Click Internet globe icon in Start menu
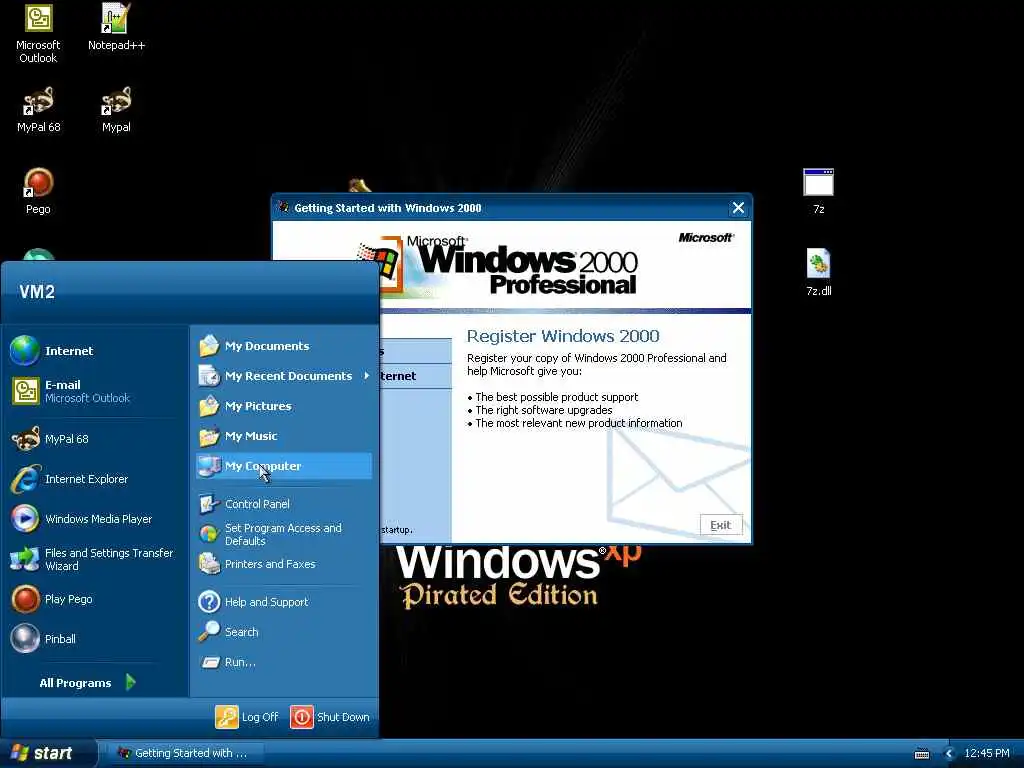Viewport: 1024px width, 768px height. tap(25, 351)
